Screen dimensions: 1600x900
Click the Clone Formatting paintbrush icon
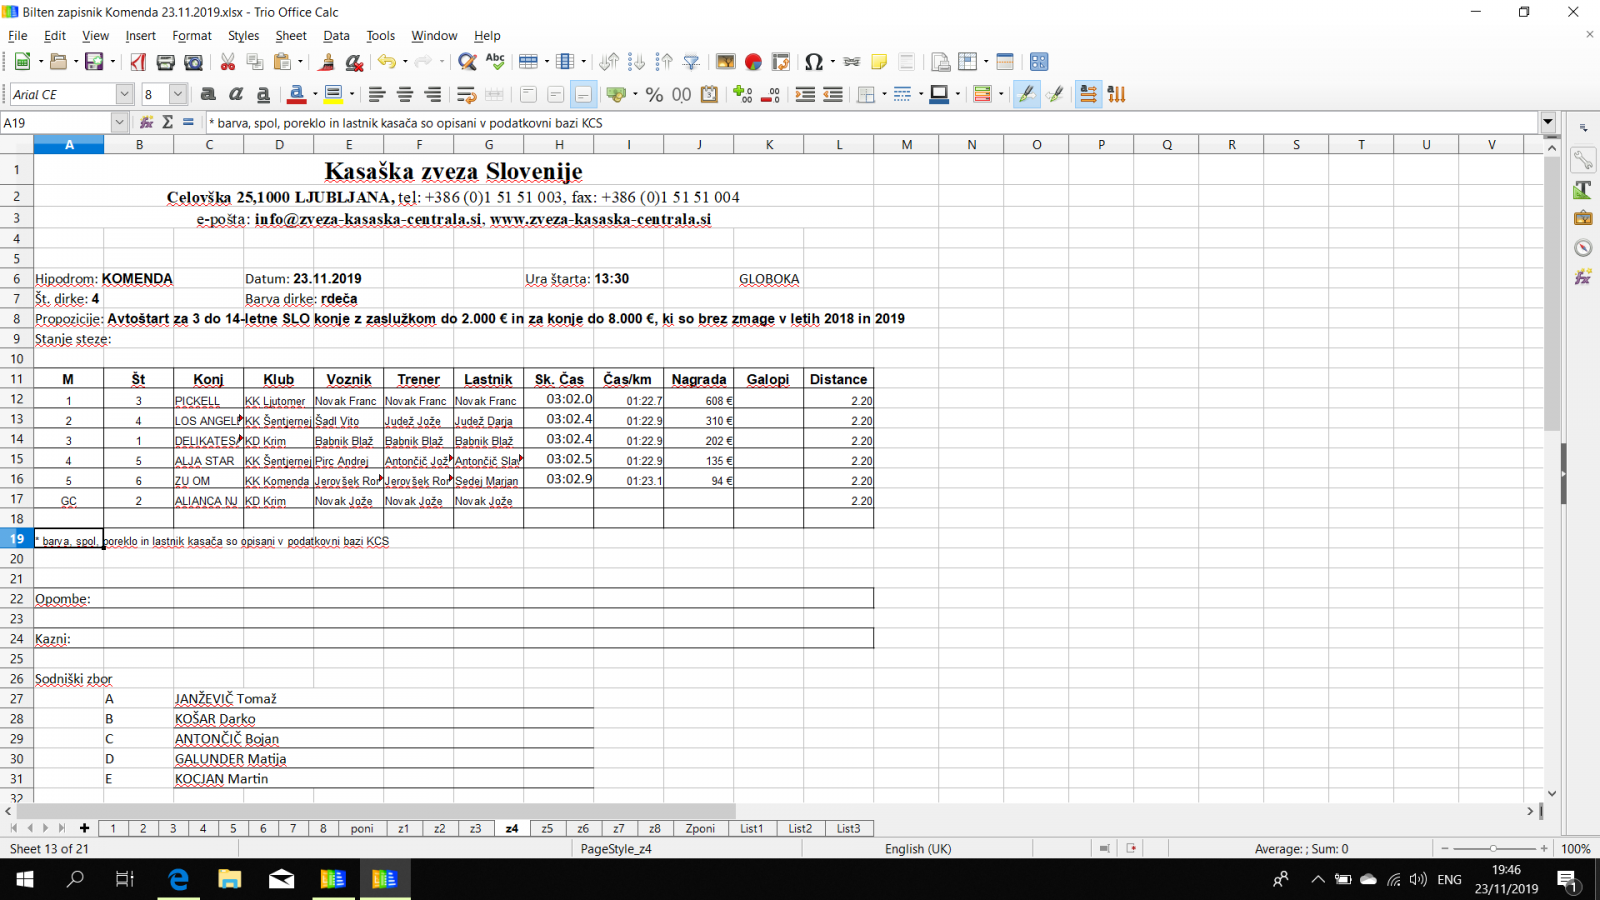(326, 62)
